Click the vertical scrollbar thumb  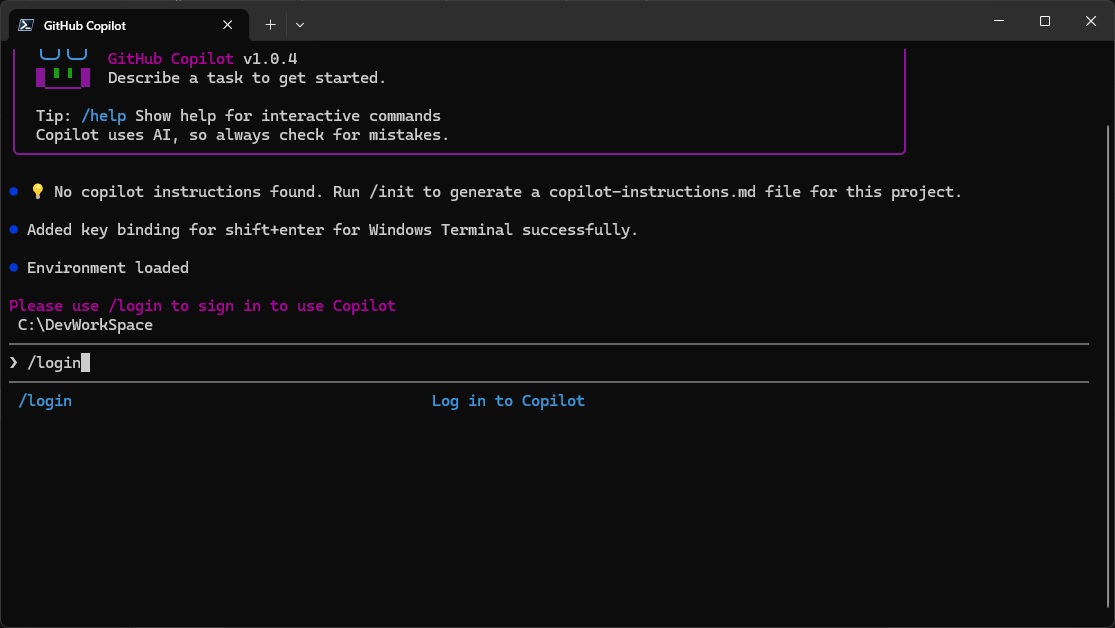pos(1107,350)
